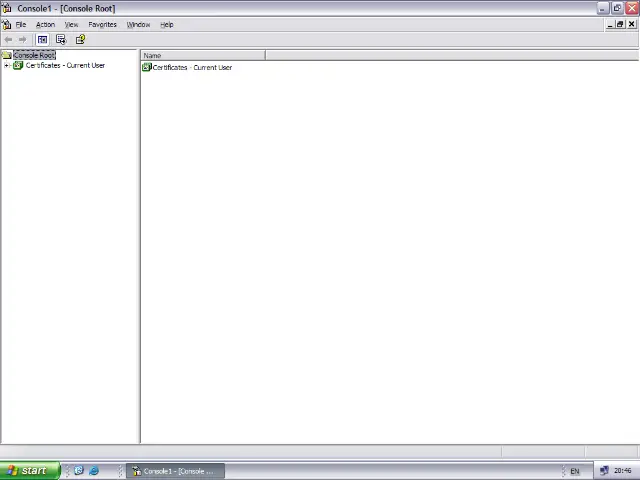This screenshot has width=640, height=480.
Task: Open the File menu
Action: [x=21, y=24]
